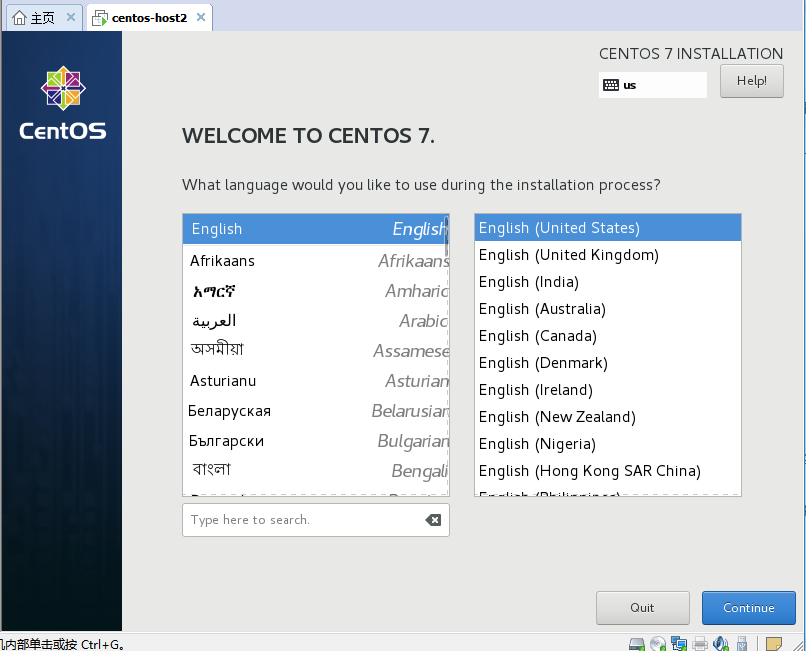806x651 pixels.
Task: Select Български (Bulgarian) language
Action: pos(314,441)
